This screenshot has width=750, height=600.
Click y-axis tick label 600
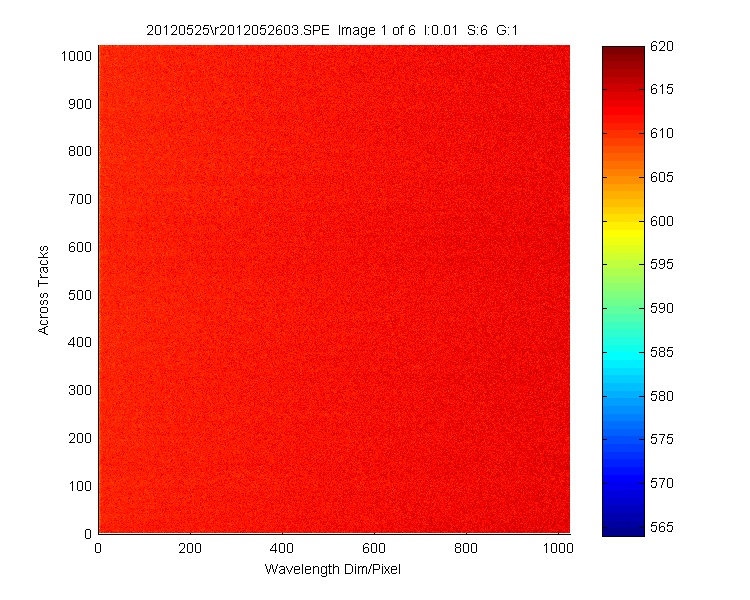(x=80, y=247)
